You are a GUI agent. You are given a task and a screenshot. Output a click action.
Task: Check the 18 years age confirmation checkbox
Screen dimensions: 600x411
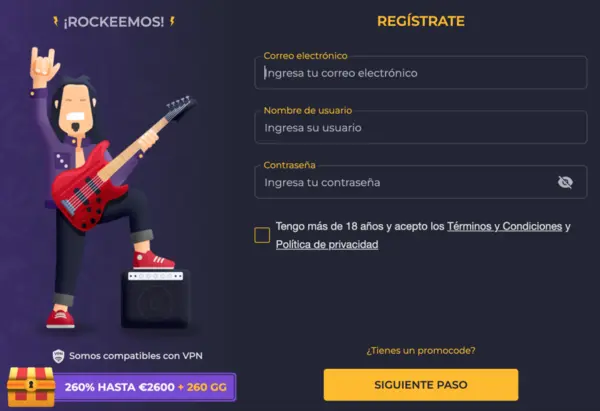coord(262,235)
